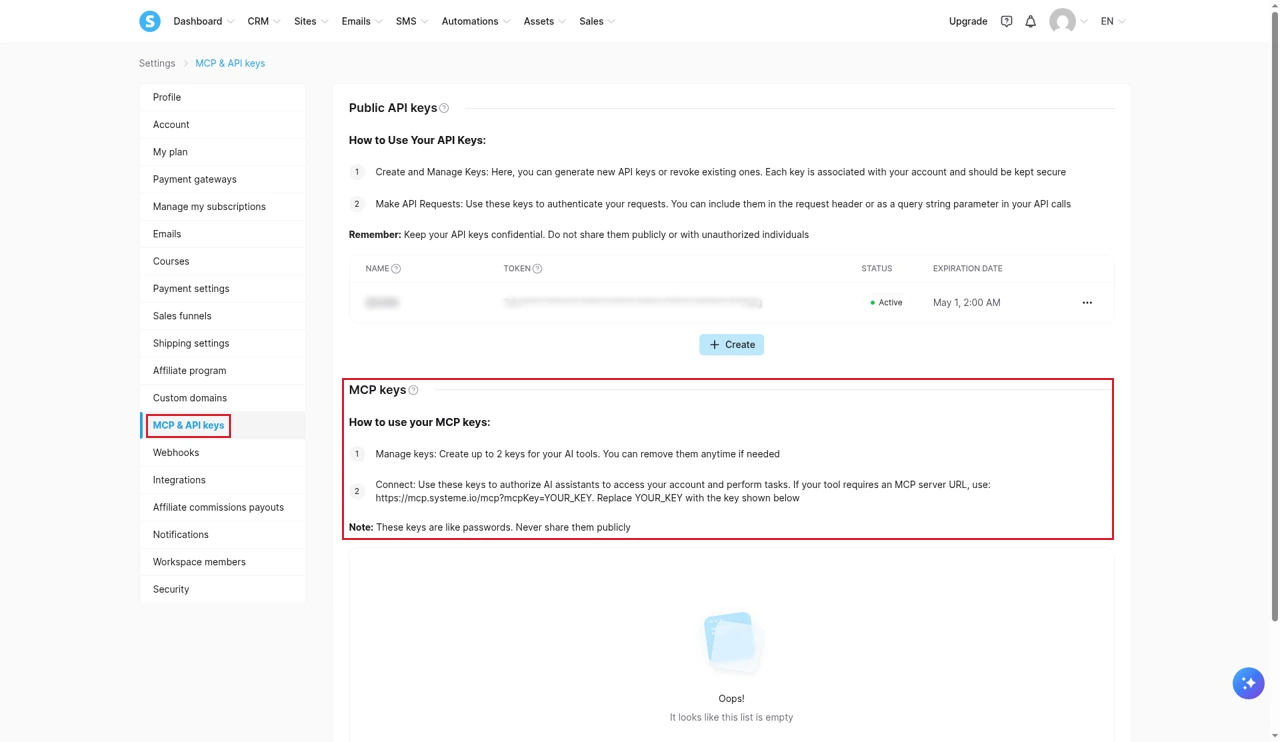Open the EN language selector

(x=1113, y=21)
